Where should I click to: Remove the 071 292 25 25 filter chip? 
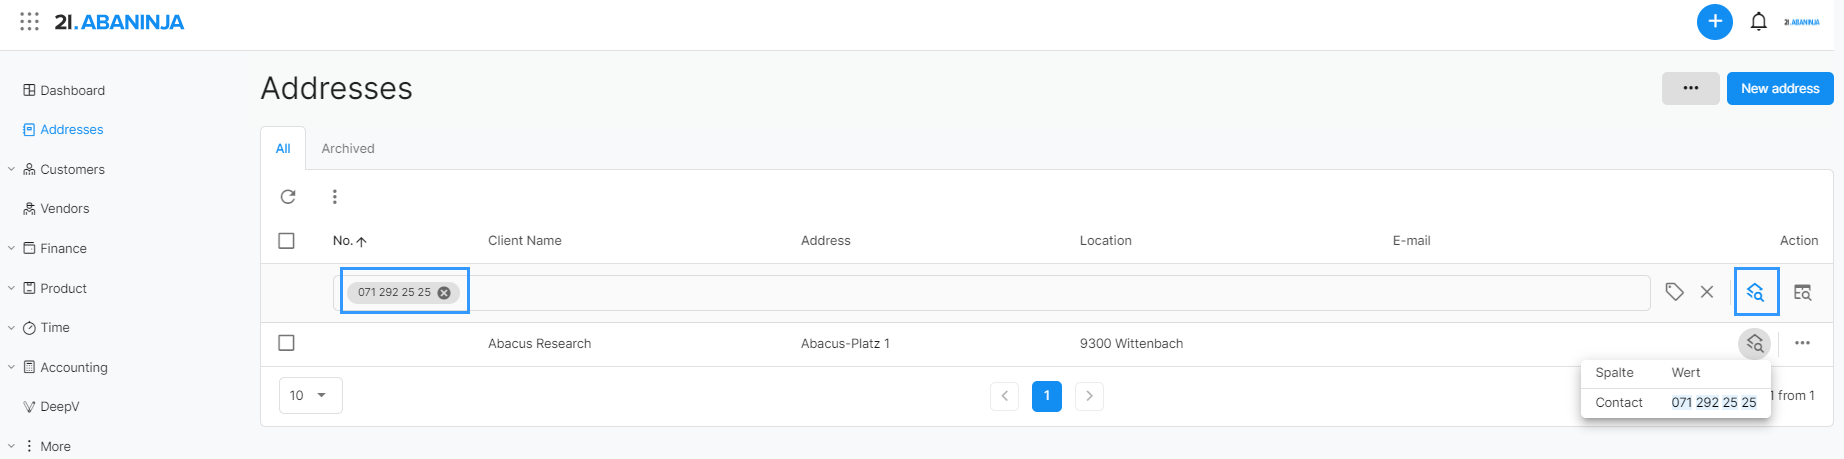point(444,293)
